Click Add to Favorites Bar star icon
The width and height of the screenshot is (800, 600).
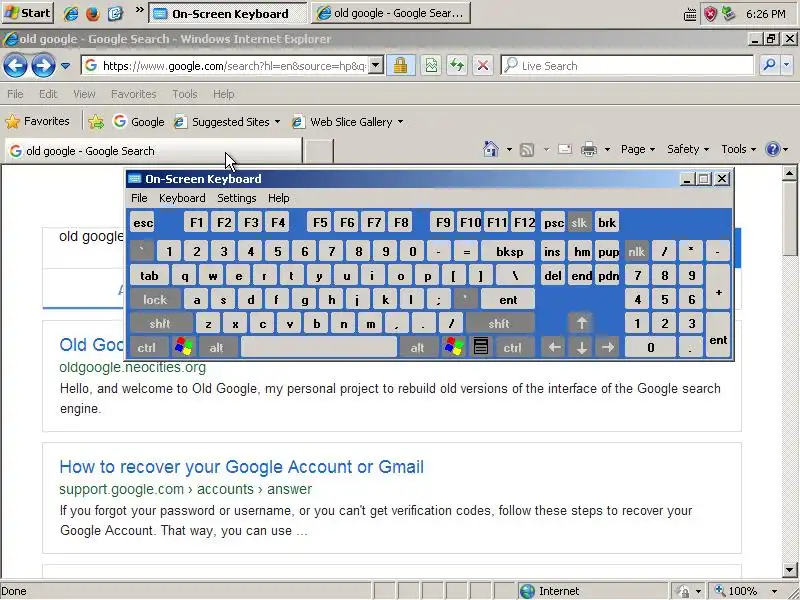tap(95, 121)
